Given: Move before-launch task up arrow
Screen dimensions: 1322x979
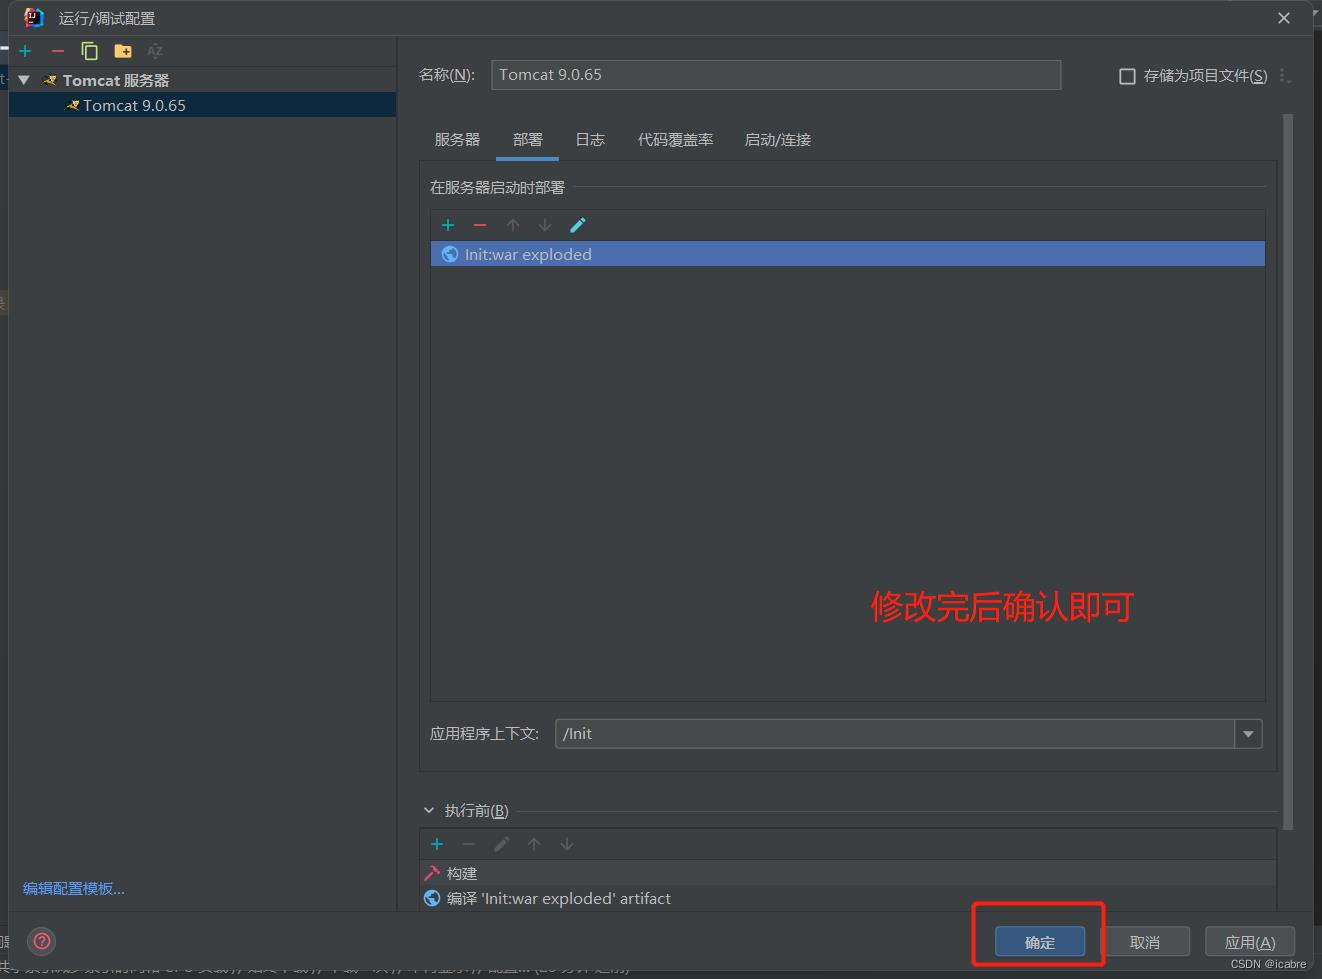Looking at the screenshot, I should (534, 844).
